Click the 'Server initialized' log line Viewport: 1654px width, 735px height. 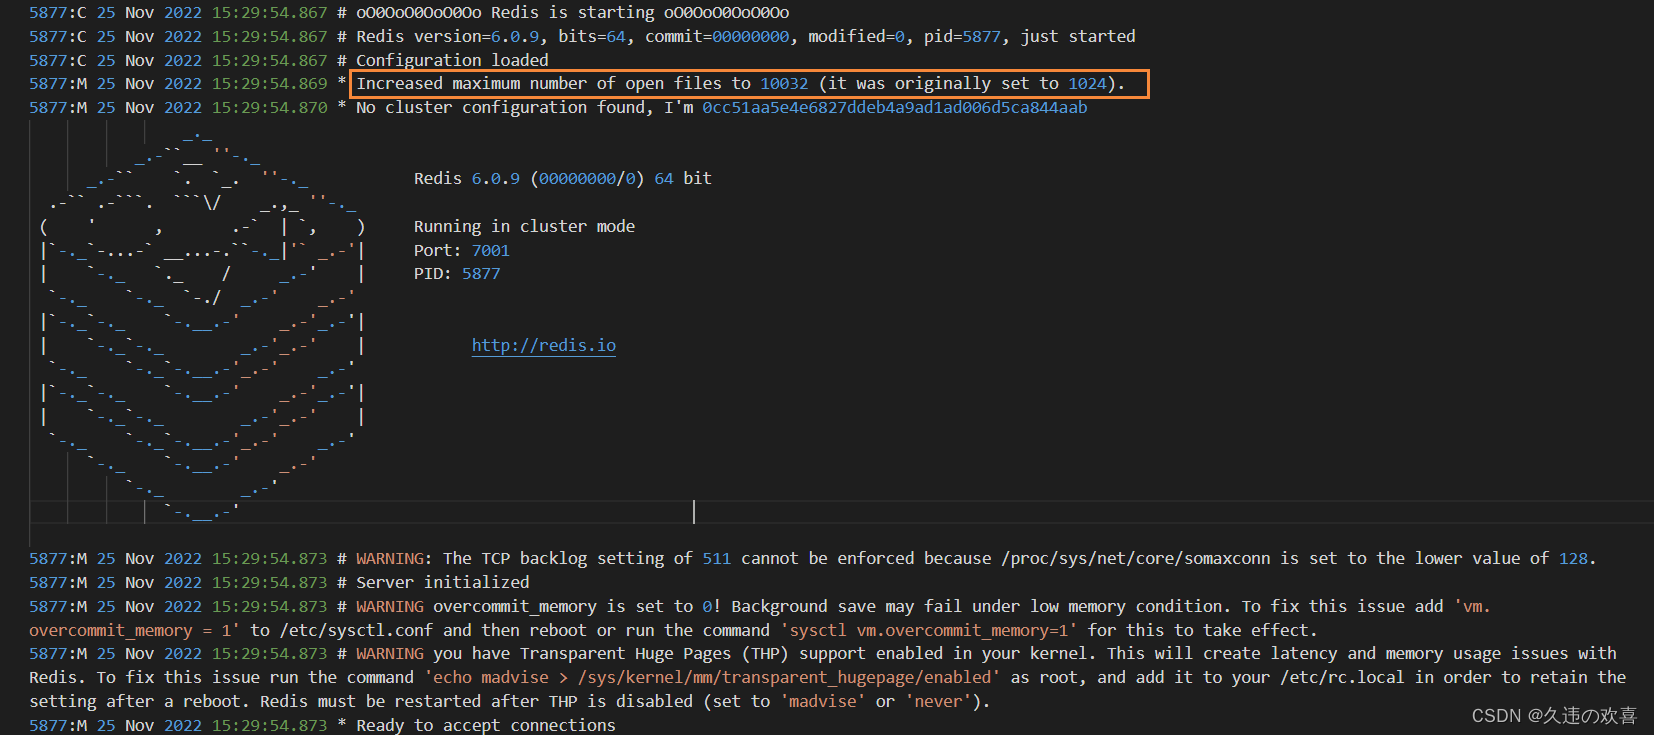pyautogui.click(x=442, y=582)
